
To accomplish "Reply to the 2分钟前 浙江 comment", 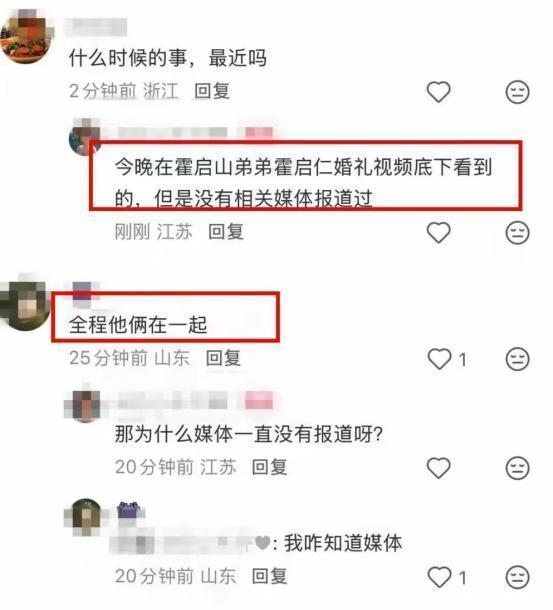I will pyautogui.click(x=212, y=91).
